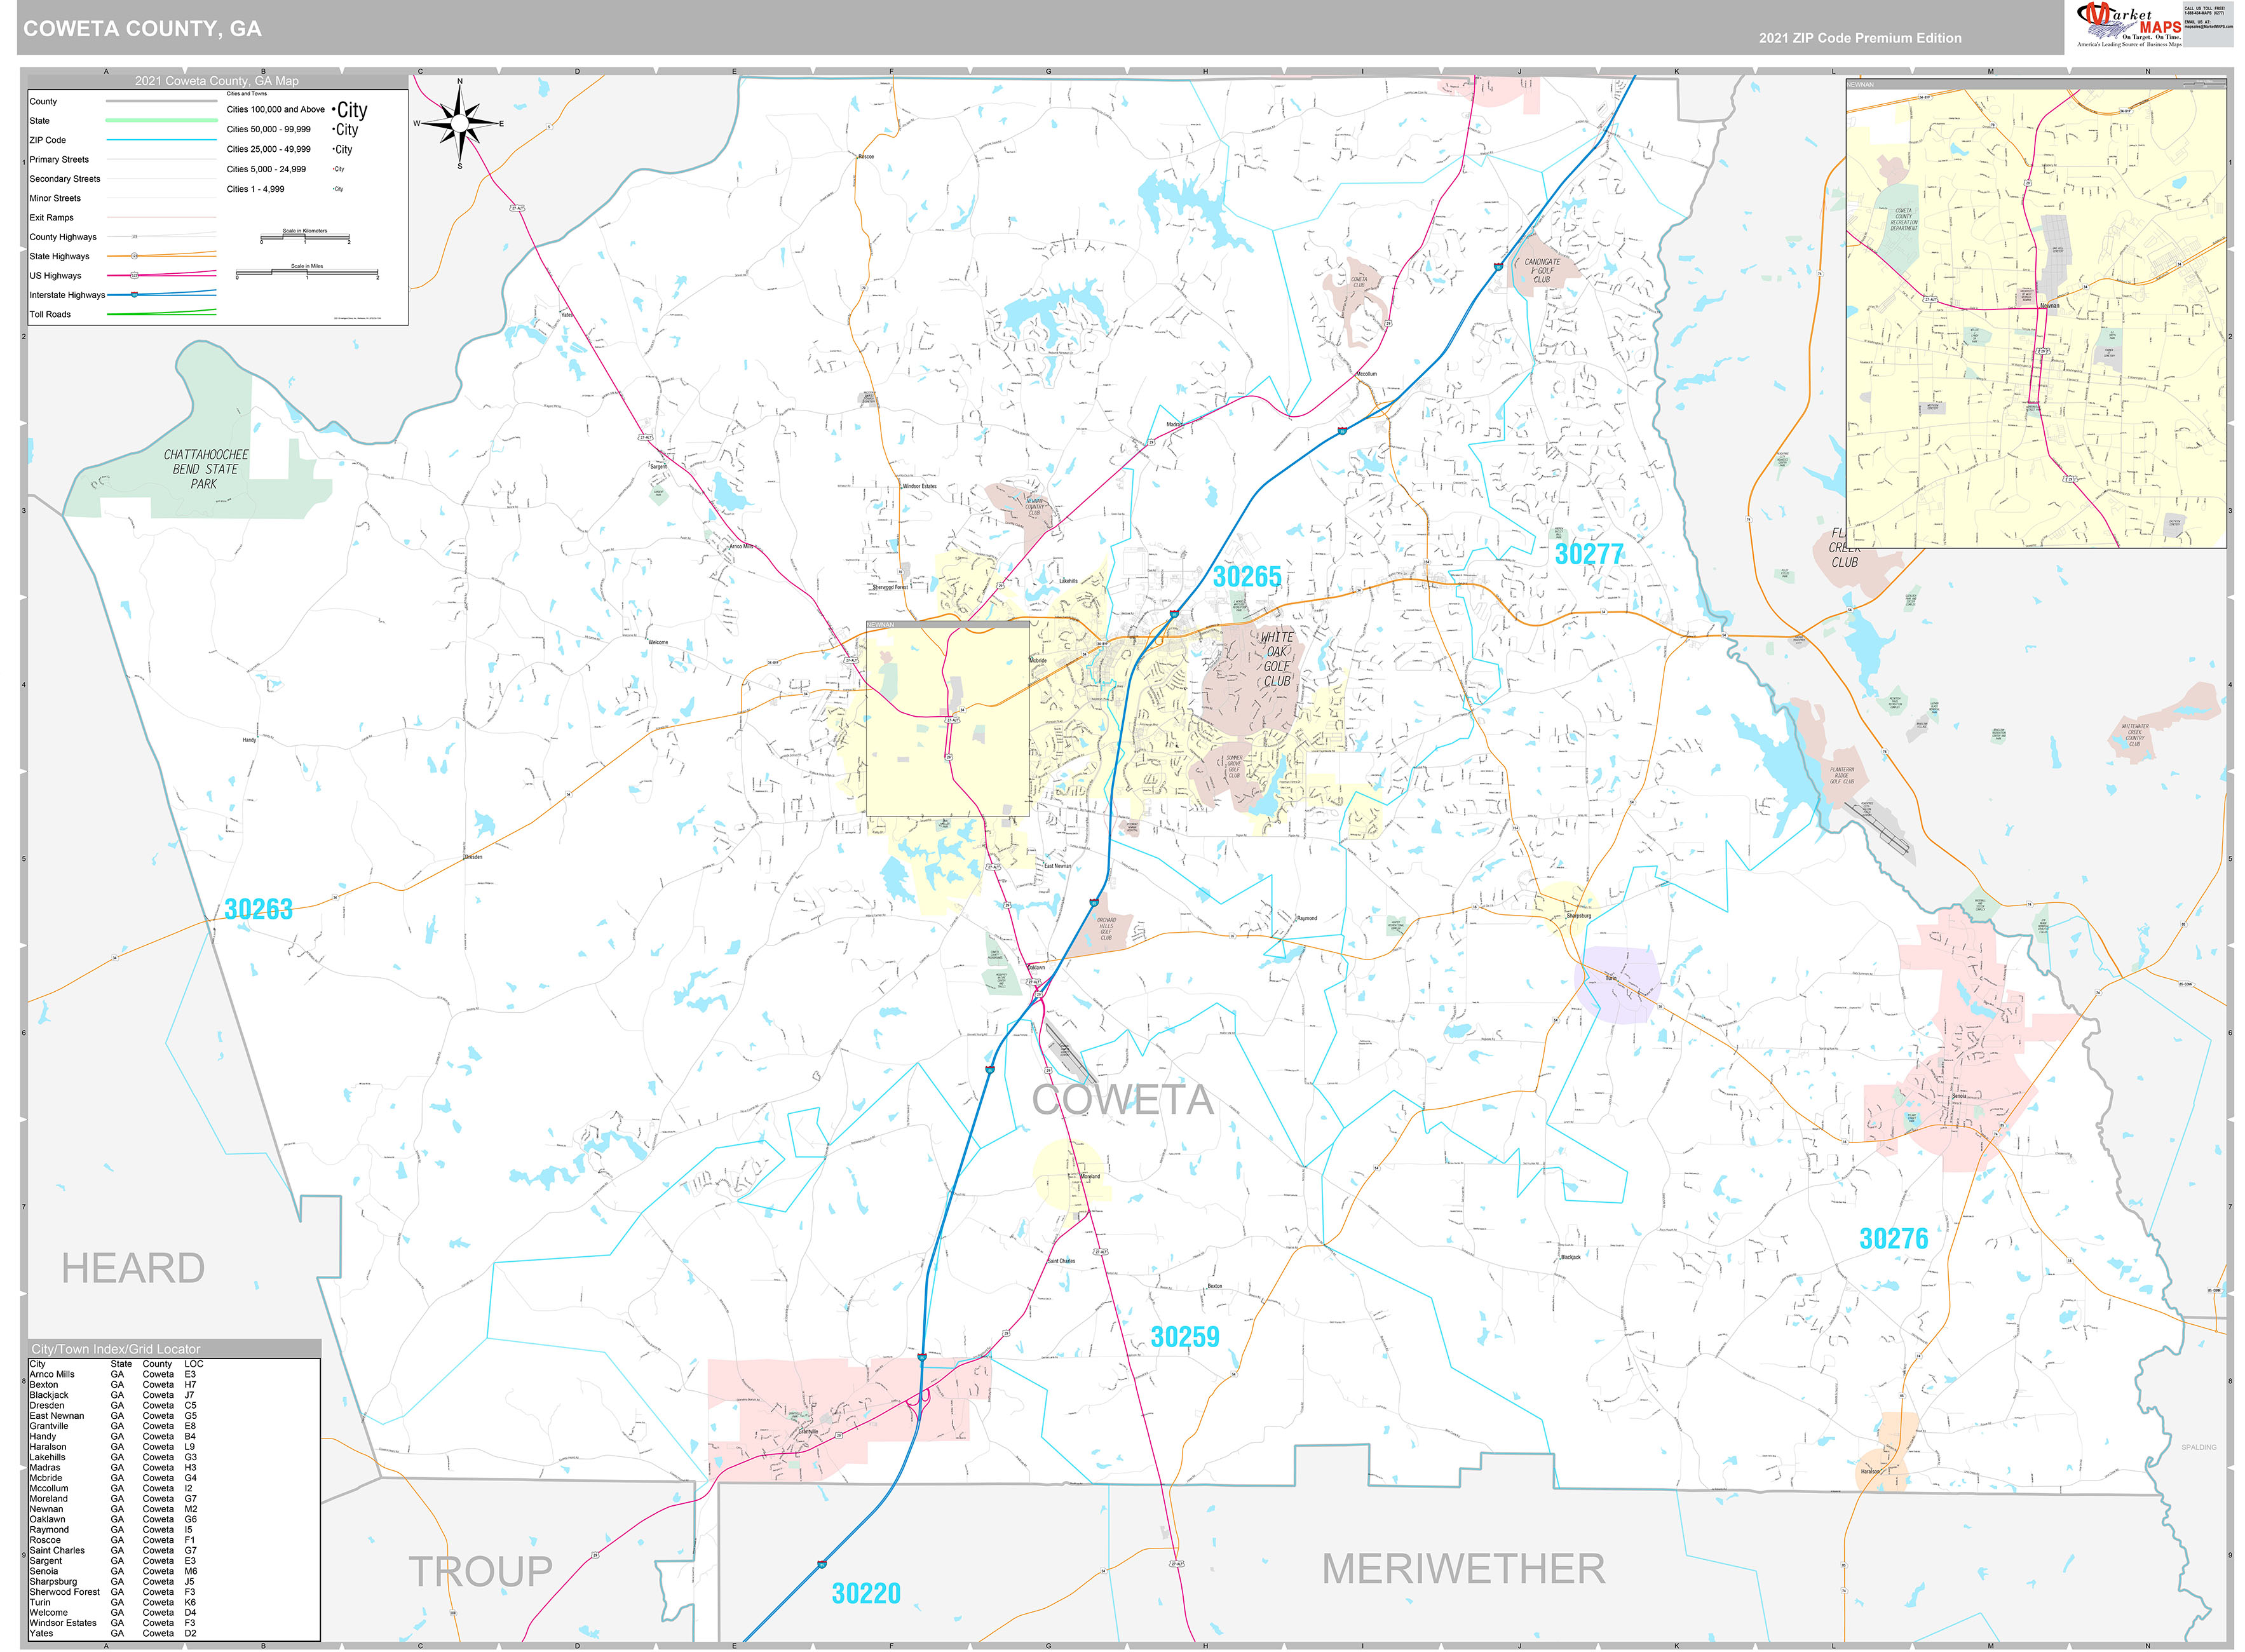Screen dimensions: 2245x1652
Task: Select Cities 1 - 4,999 legend entry
Action: [x=285, y=189]
